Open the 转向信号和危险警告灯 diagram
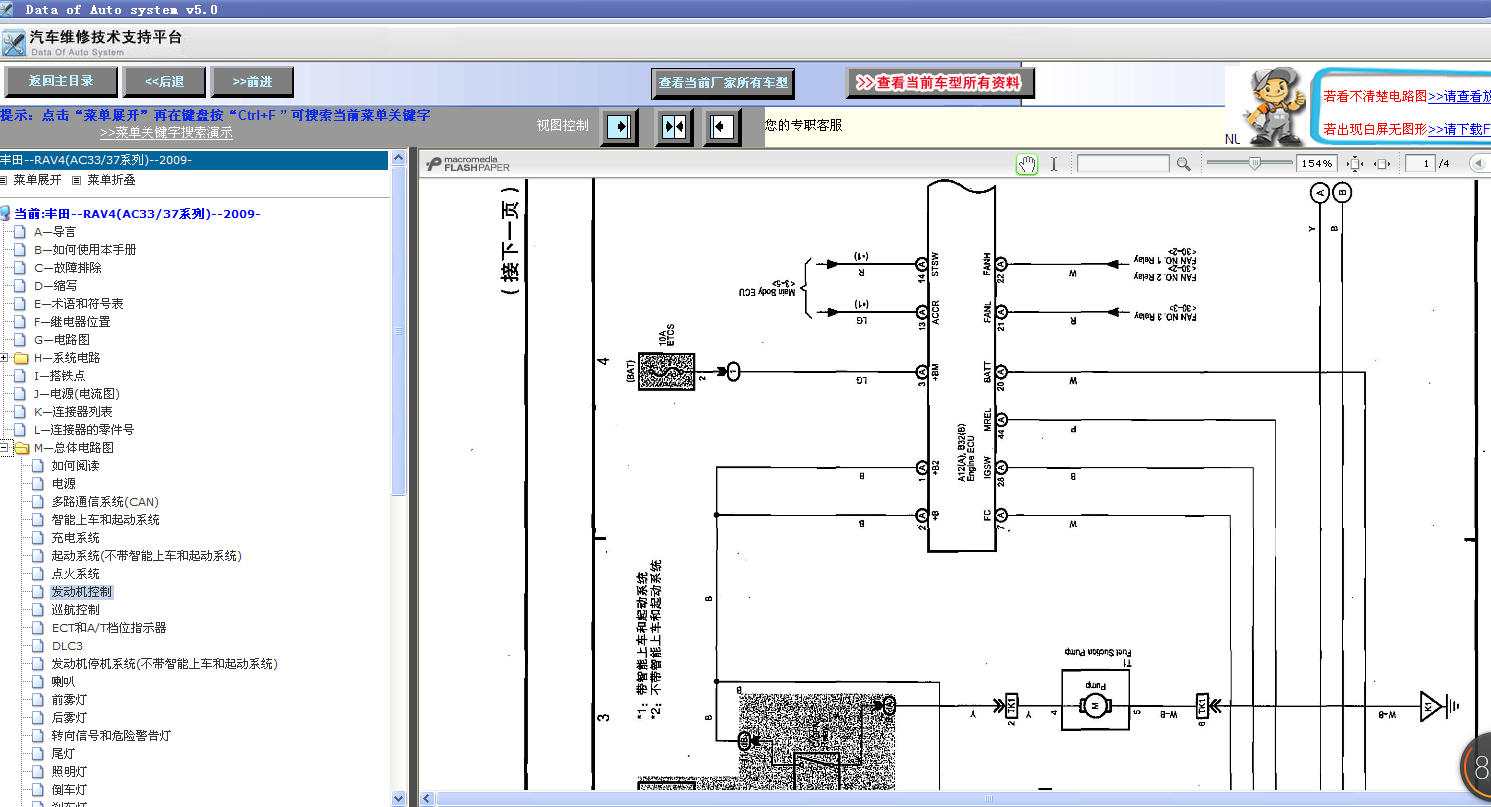Viewport: 1491px width, 807px height. [x=112, y=736]
